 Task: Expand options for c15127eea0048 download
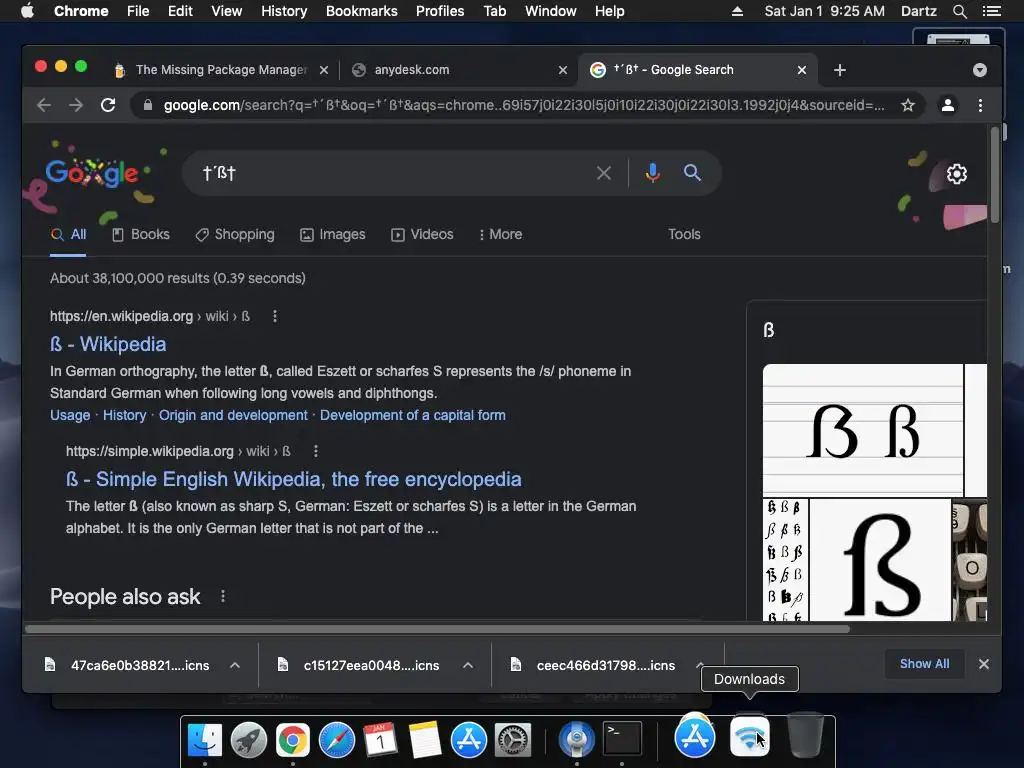coord(468,665)
